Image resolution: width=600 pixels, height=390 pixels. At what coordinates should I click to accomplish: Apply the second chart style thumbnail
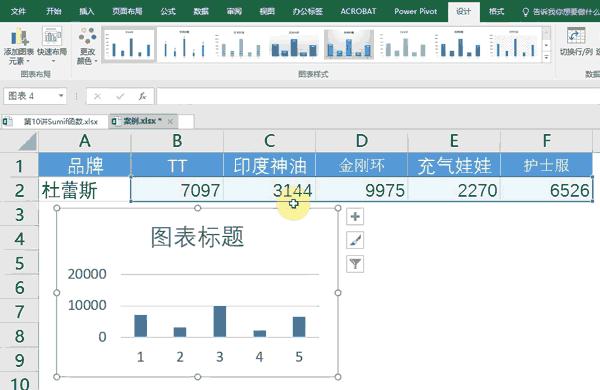click(x=184, y=45)
